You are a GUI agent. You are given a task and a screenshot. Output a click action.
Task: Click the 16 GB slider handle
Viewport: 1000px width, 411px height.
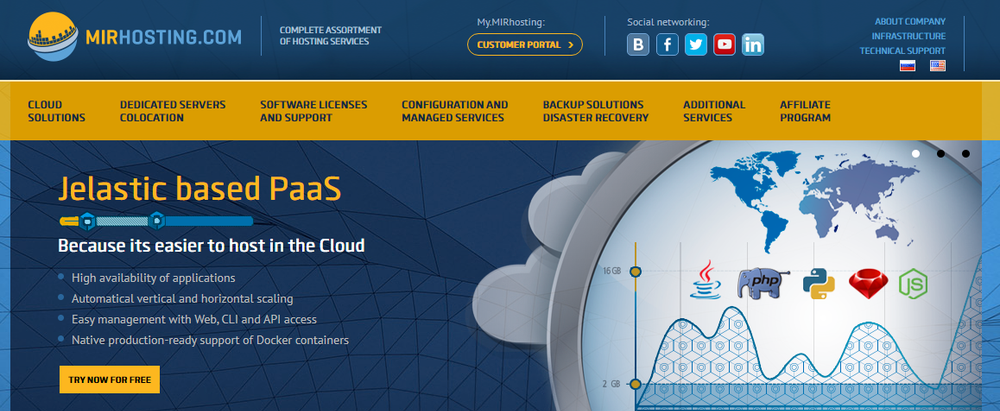[635, 272]
